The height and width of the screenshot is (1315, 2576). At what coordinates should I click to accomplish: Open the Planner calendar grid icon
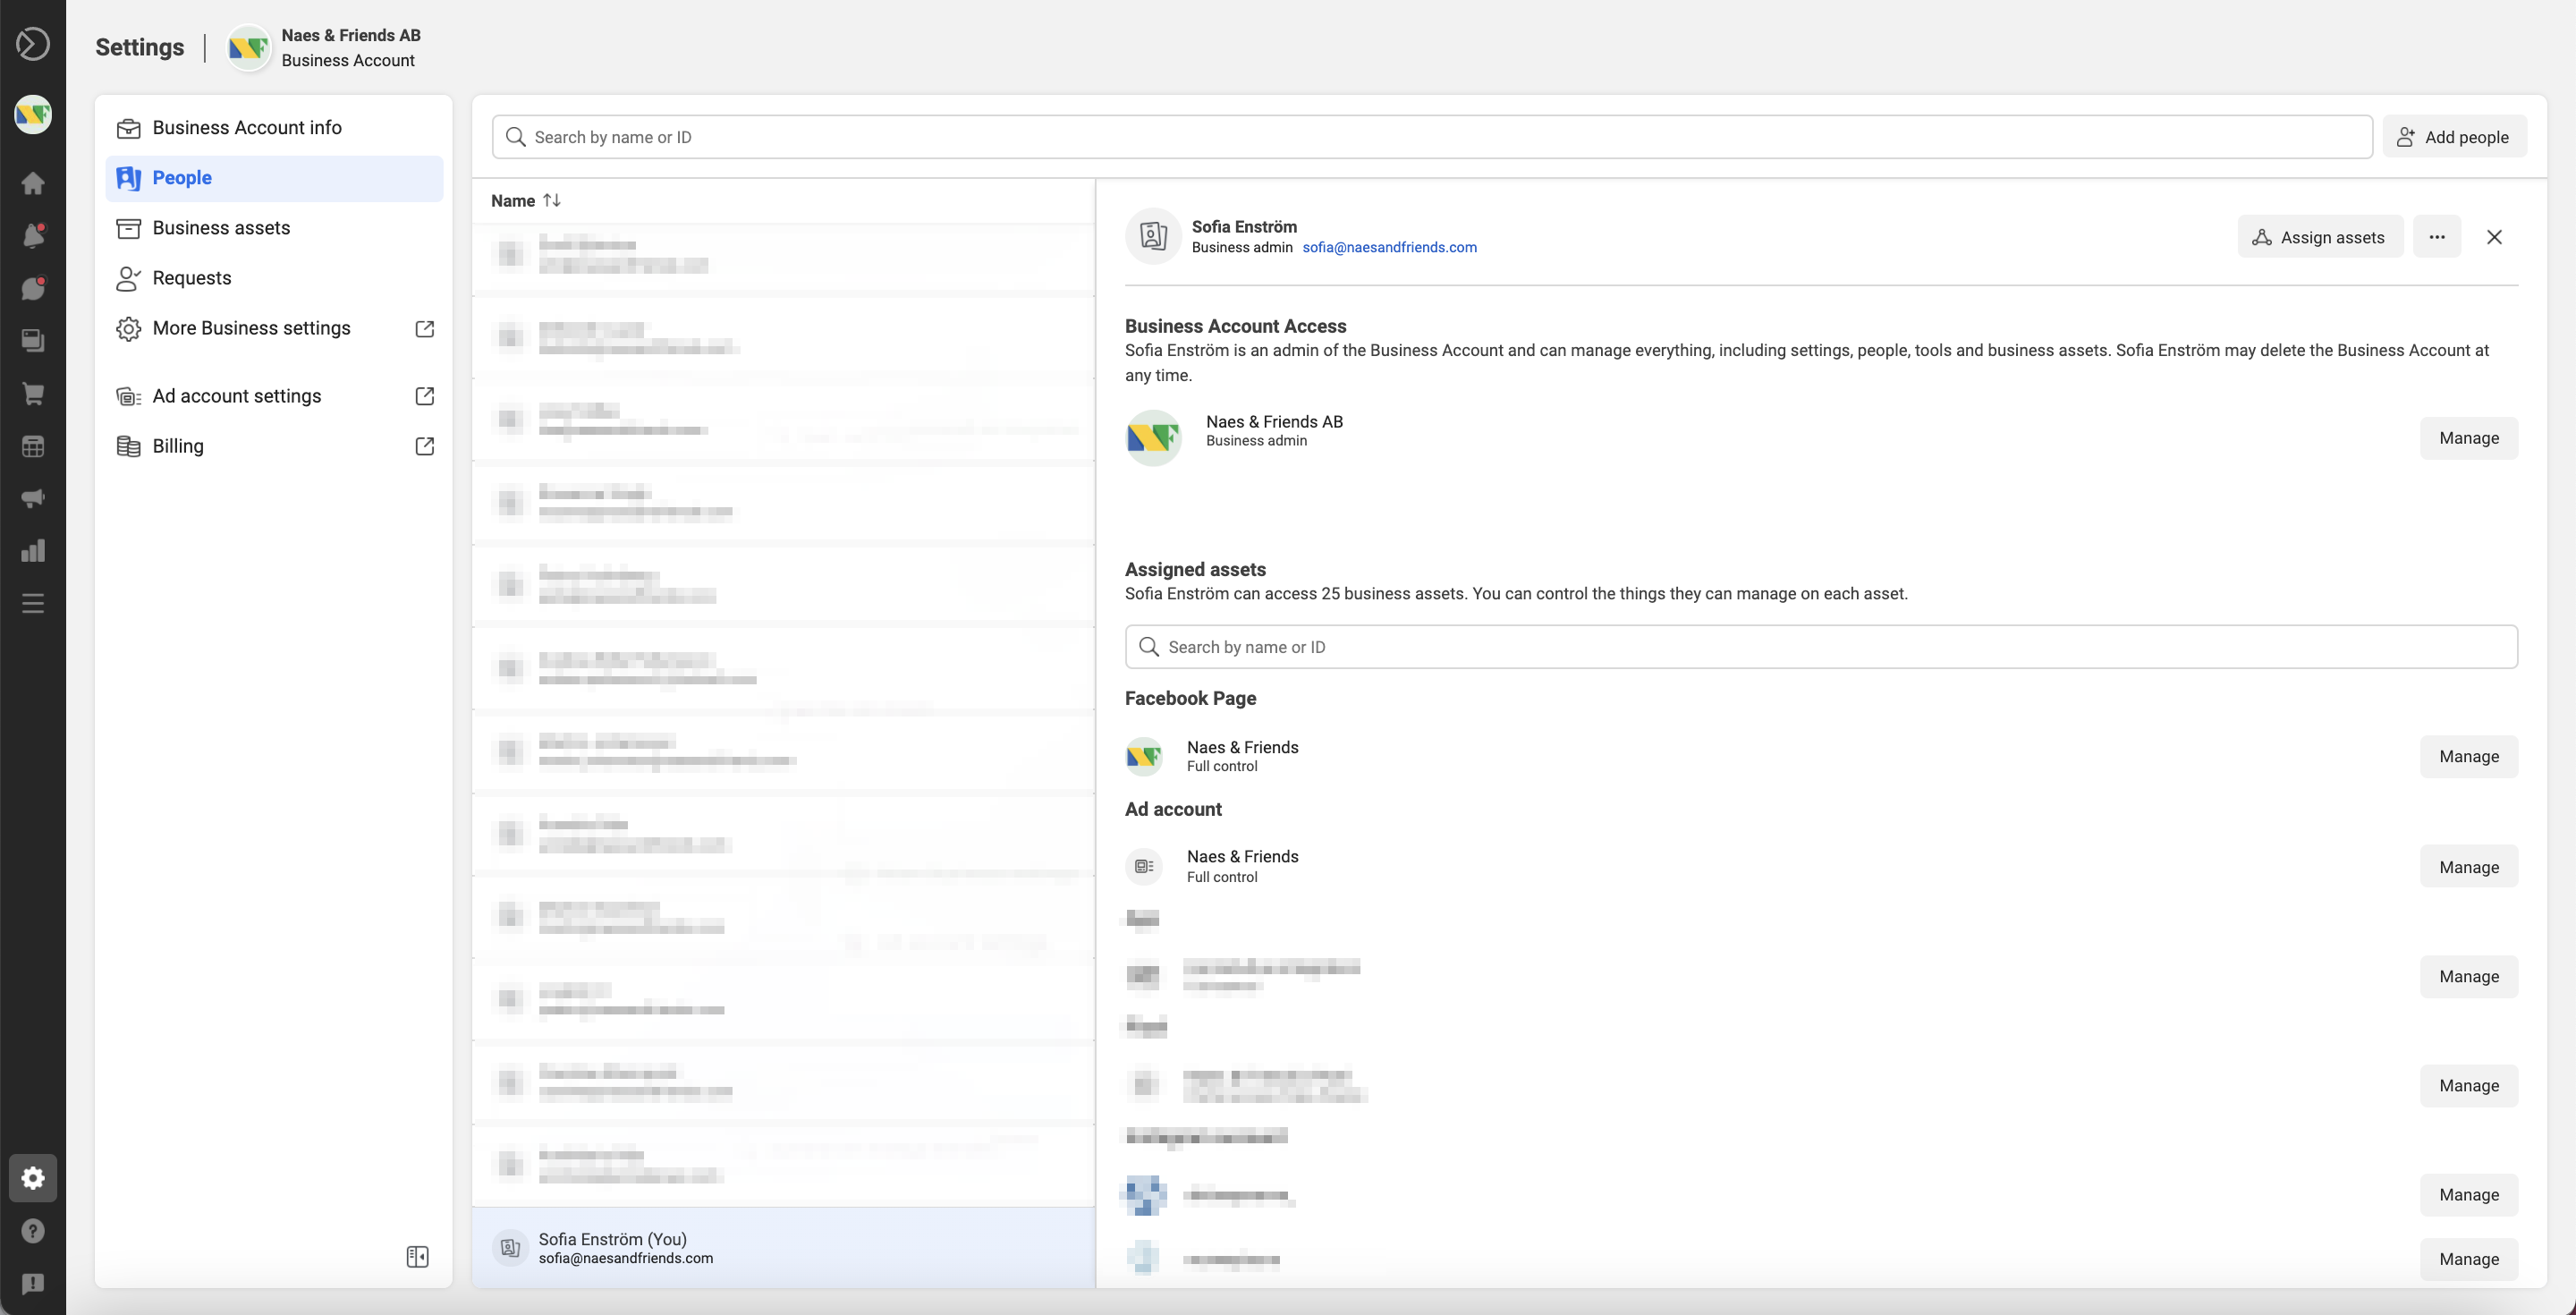pyautogui.click(x=33, y=446)
